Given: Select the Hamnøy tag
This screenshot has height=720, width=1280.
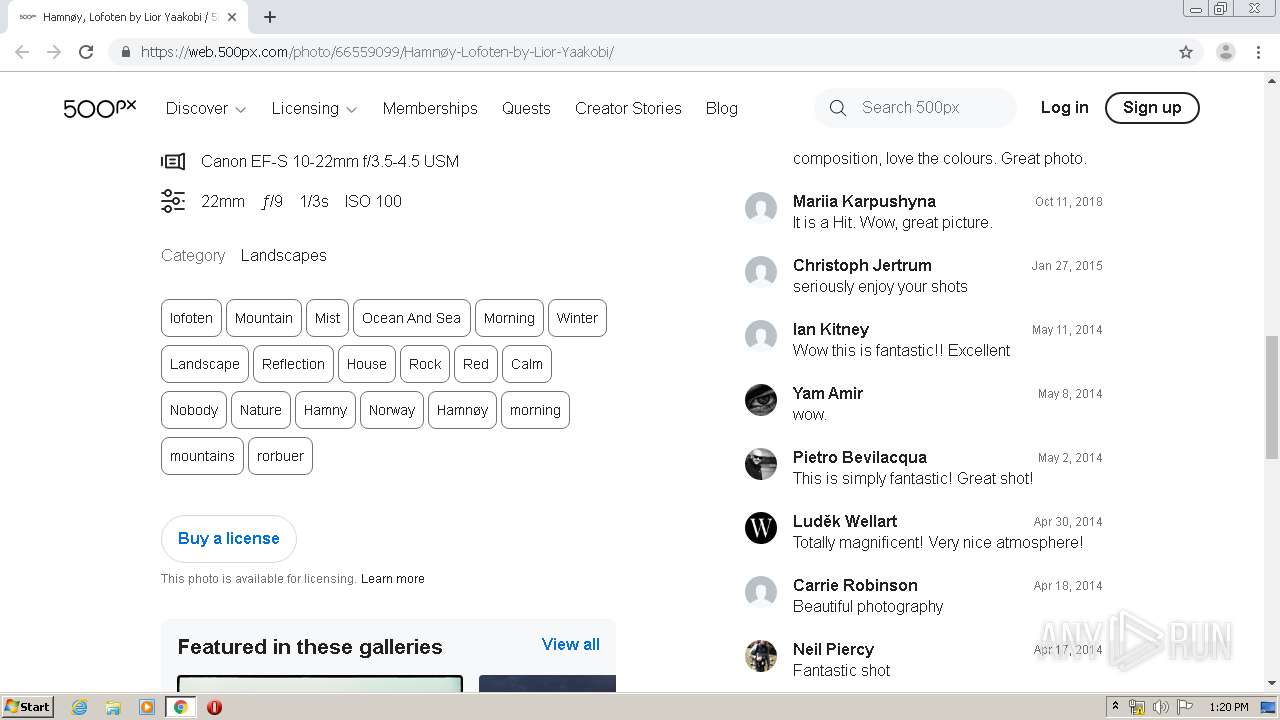Looking at the screenshot, I should click(x=462, y=410).
